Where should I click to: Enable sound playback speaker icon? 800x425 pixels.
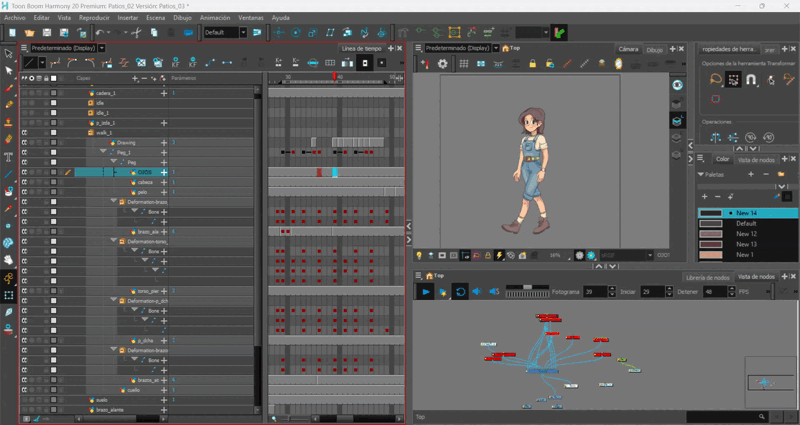(477, 291)
